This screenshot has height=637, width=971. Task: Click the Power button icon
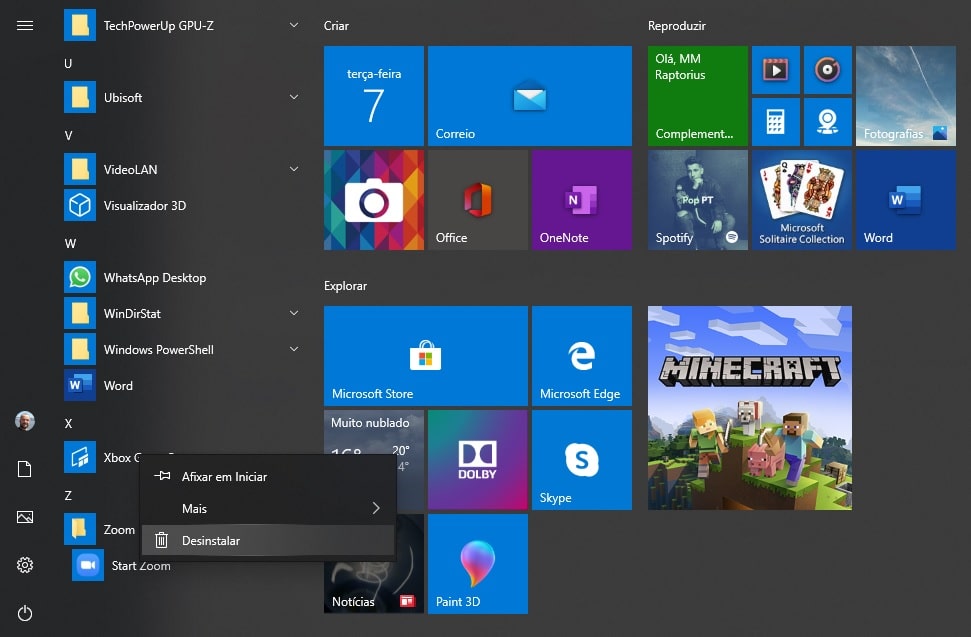(25, 613)
